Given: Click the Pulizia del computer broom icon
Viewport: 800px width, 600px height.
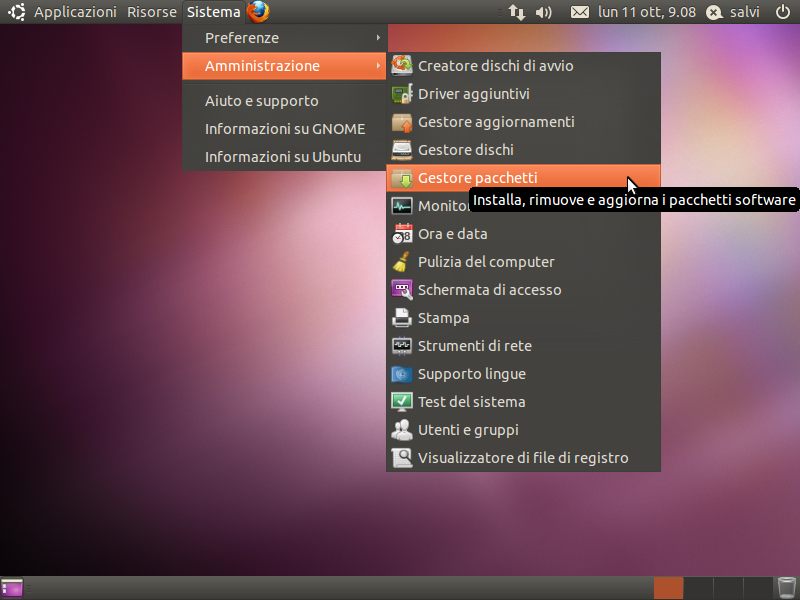Looking at the screenshot, I should point(402,262).
